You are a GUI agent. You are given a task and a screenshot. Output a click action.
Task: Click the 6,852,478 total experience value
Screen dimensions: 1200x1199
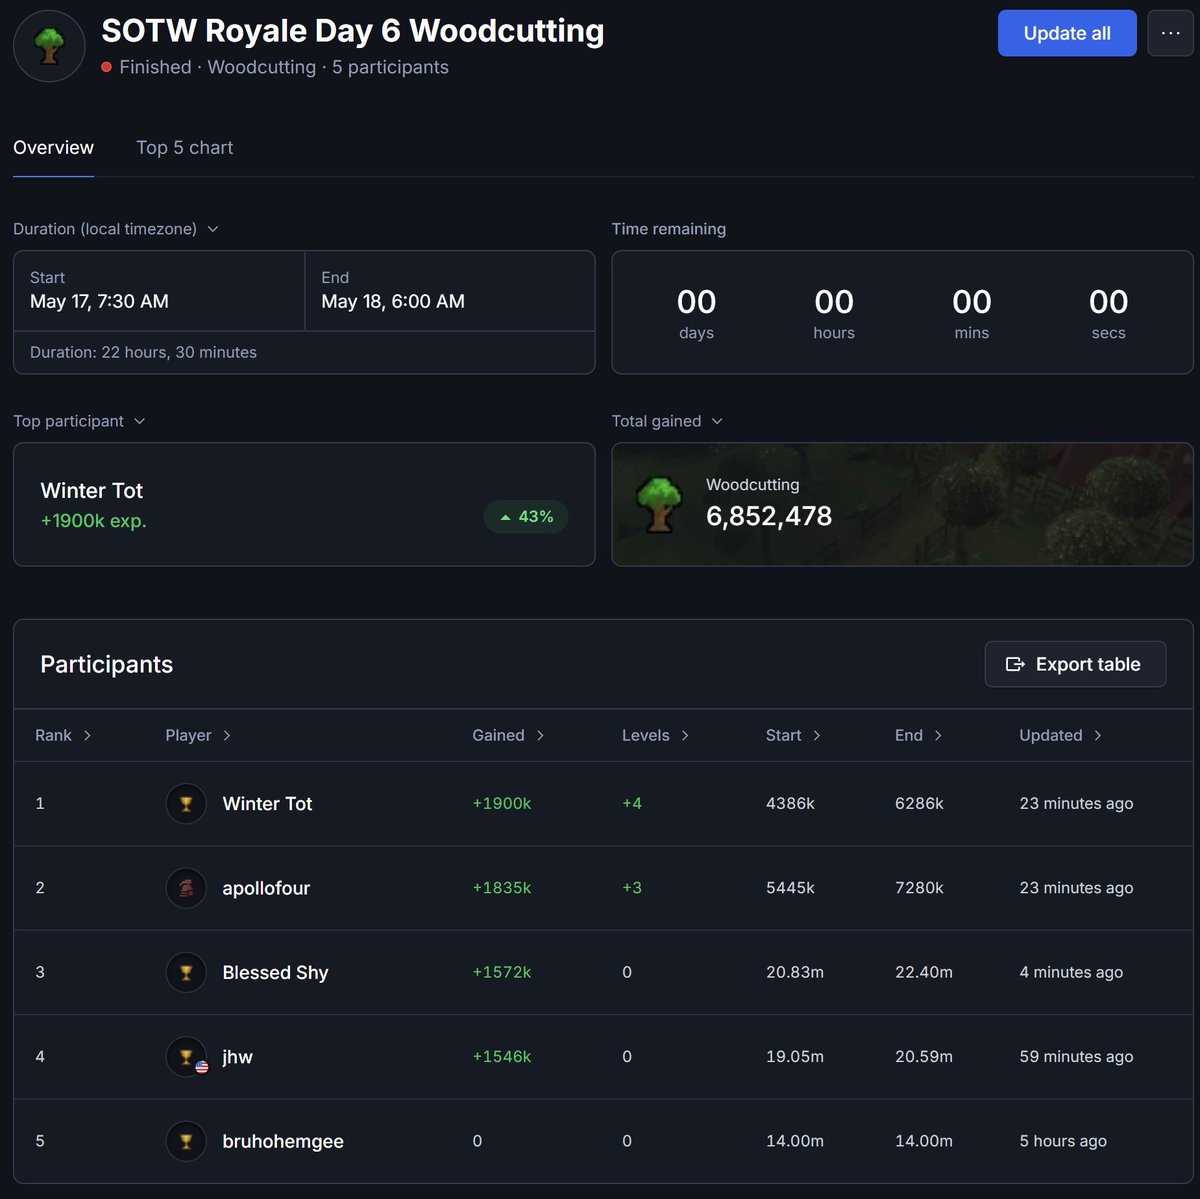[769, 516]
